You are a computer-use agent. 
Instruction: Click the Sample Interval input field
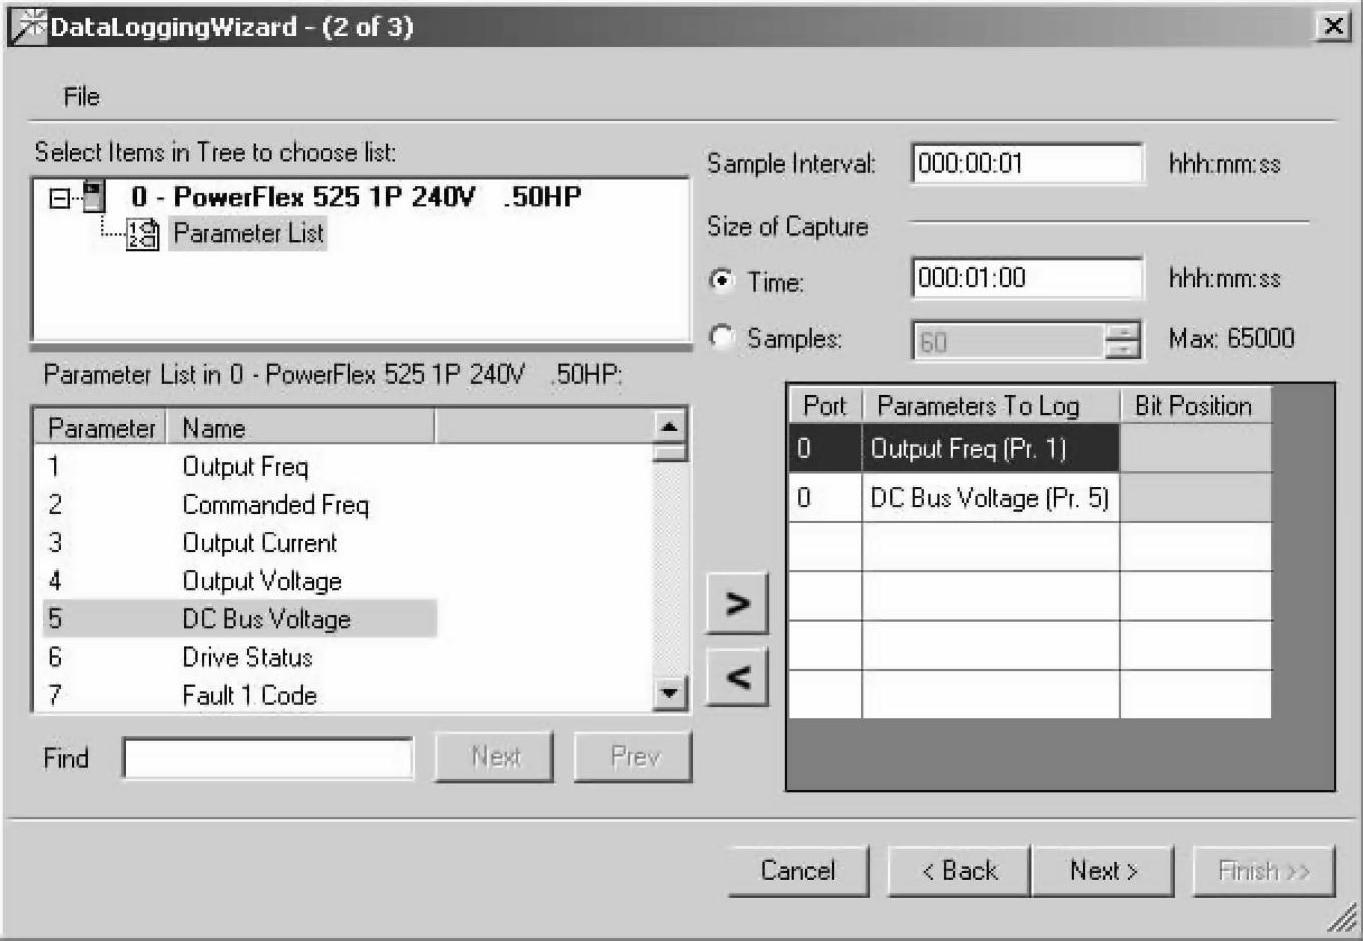tap(1027, 163)
